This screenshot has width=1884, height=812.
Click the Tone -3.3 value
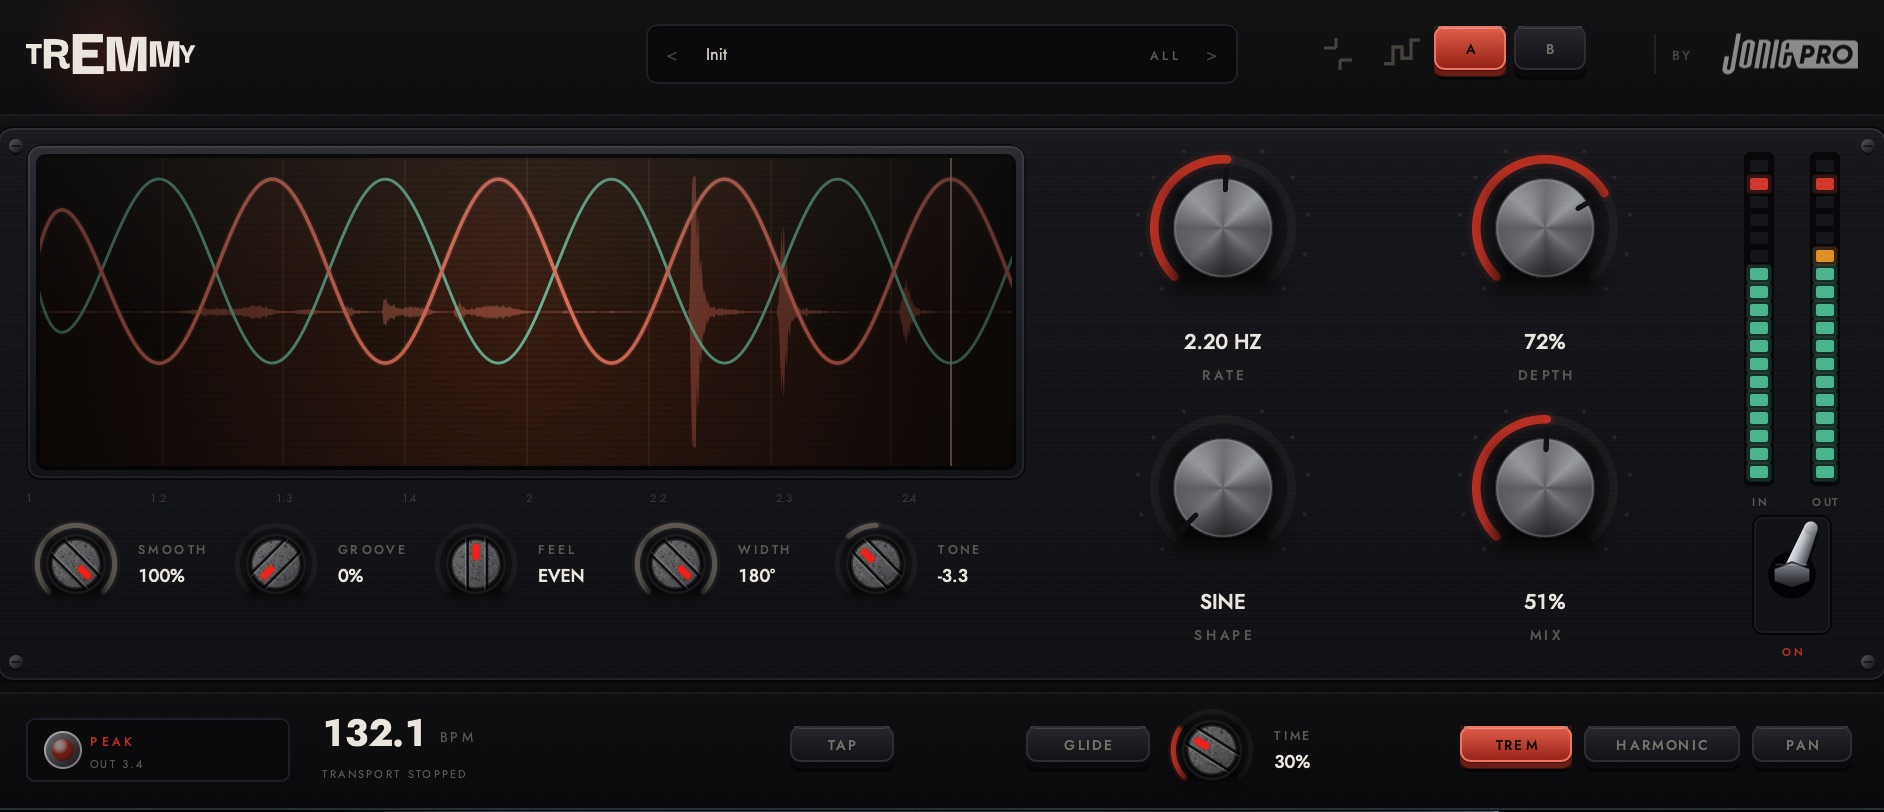point(952,576)
